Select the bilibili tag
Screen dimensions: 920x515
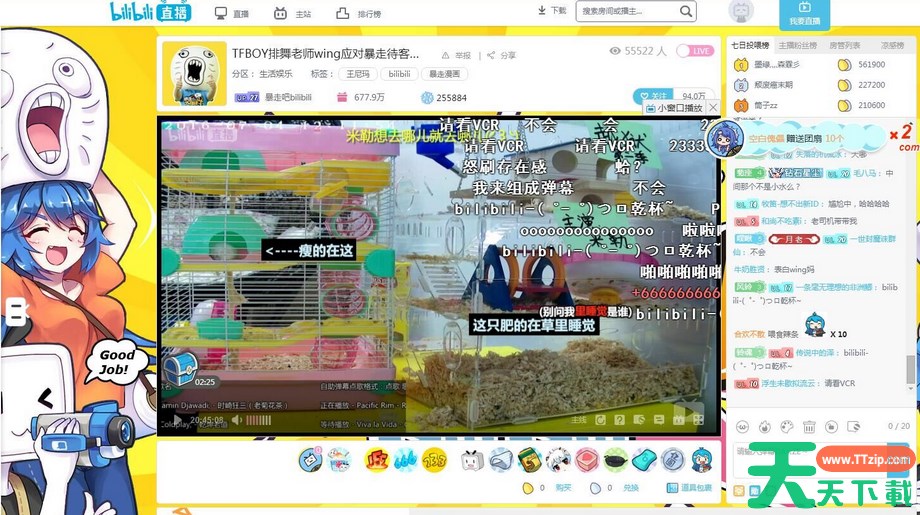(399, 74)
